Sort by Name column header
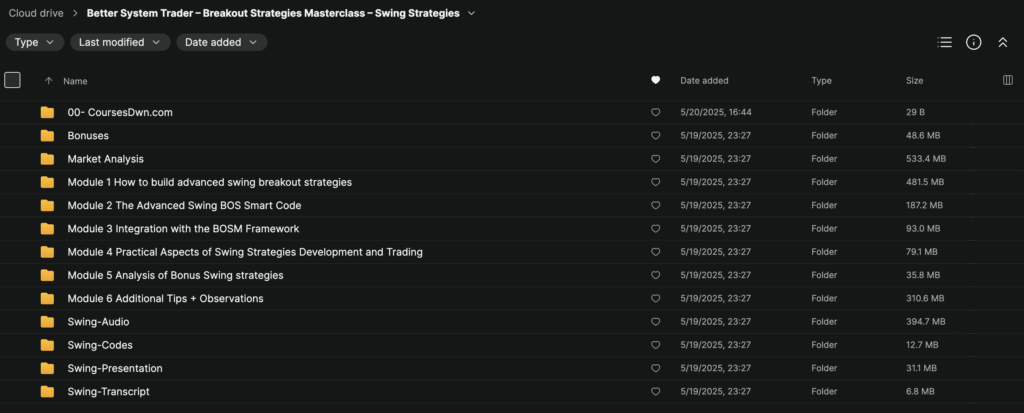Image resolution: width=1024 pixels, height=413 pixels. [x=75, y=81]
